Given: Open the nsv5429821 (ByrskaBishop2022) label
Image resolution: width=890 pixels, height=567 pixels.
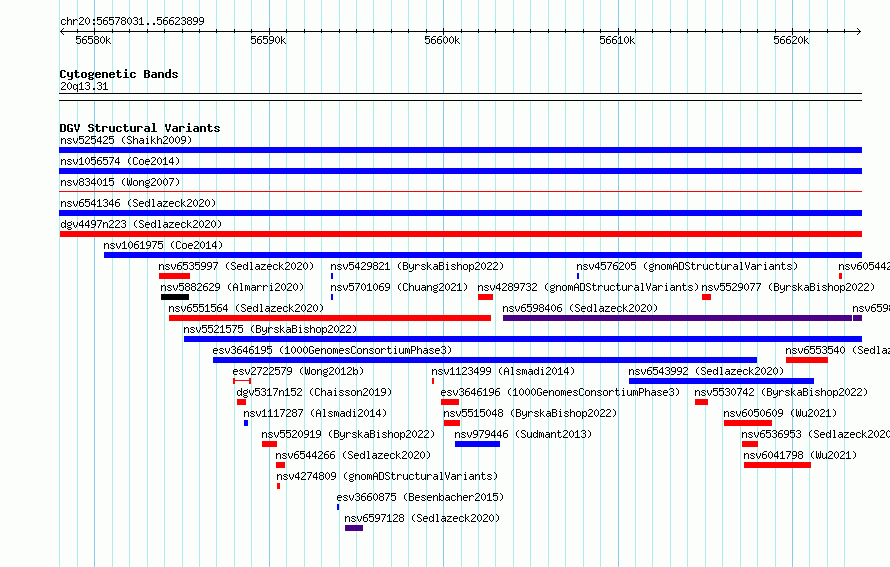Looking at the screenshot, I should [x=417, y=266].
